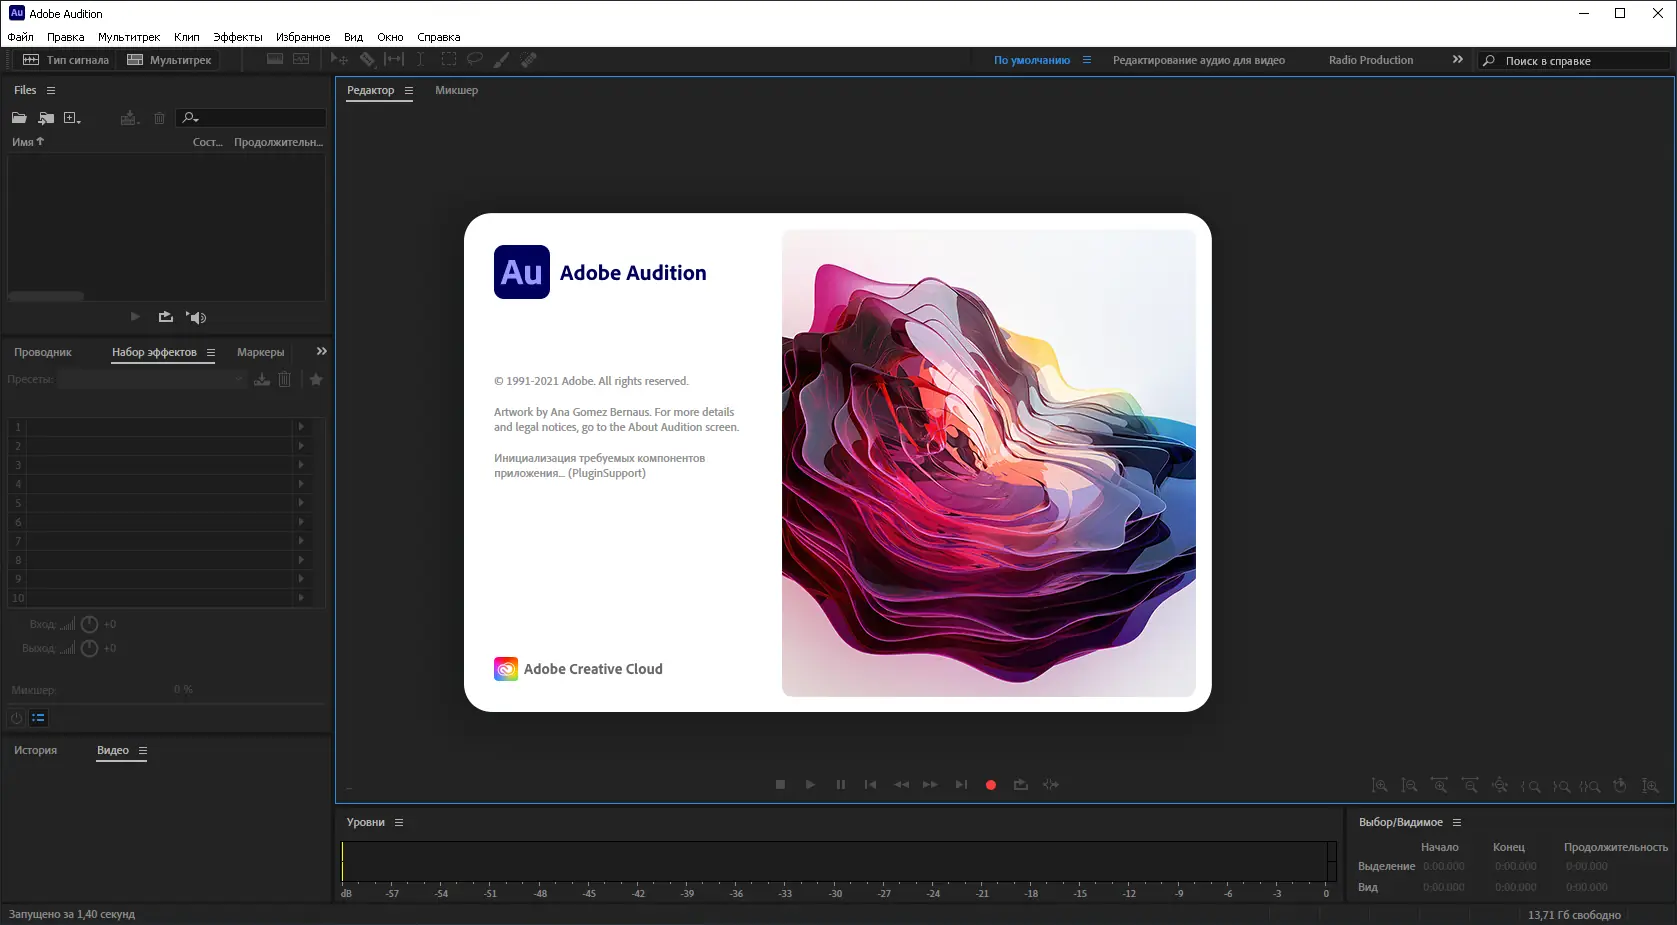This screenshot has width=1677, height=925.
Task: Click the Open File folder icon
Action: coord(19,118)
